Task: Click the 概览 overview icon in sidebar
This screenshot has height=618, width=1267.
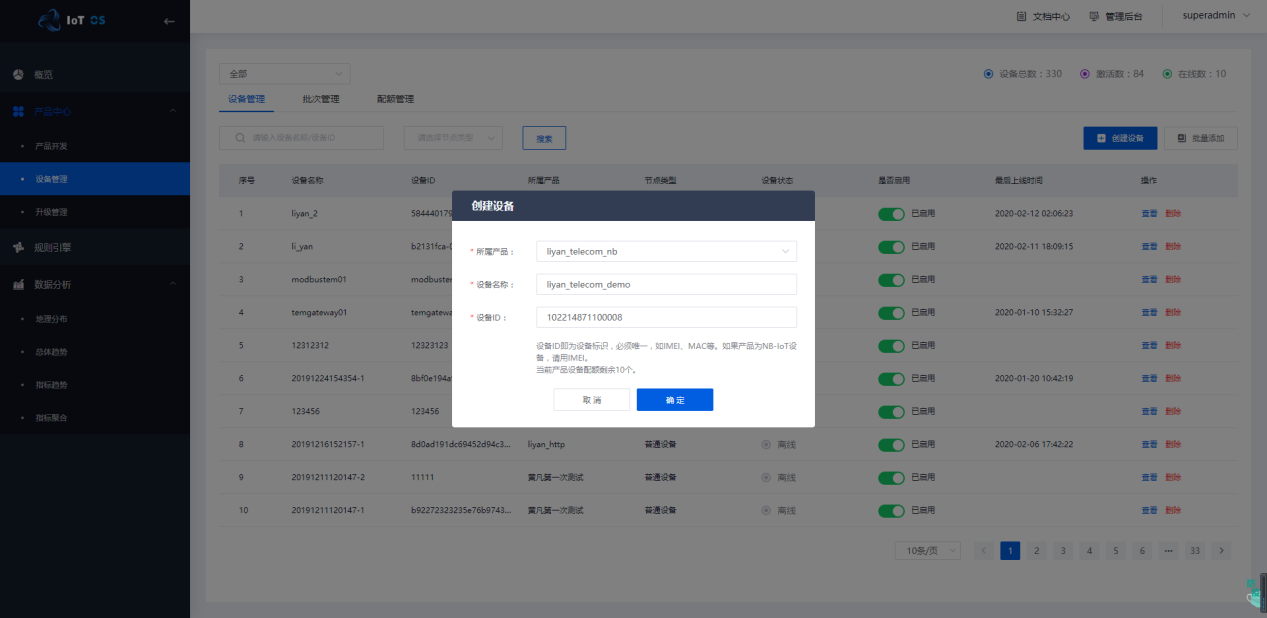Action: pyautogui.click(x=18, y=75)
